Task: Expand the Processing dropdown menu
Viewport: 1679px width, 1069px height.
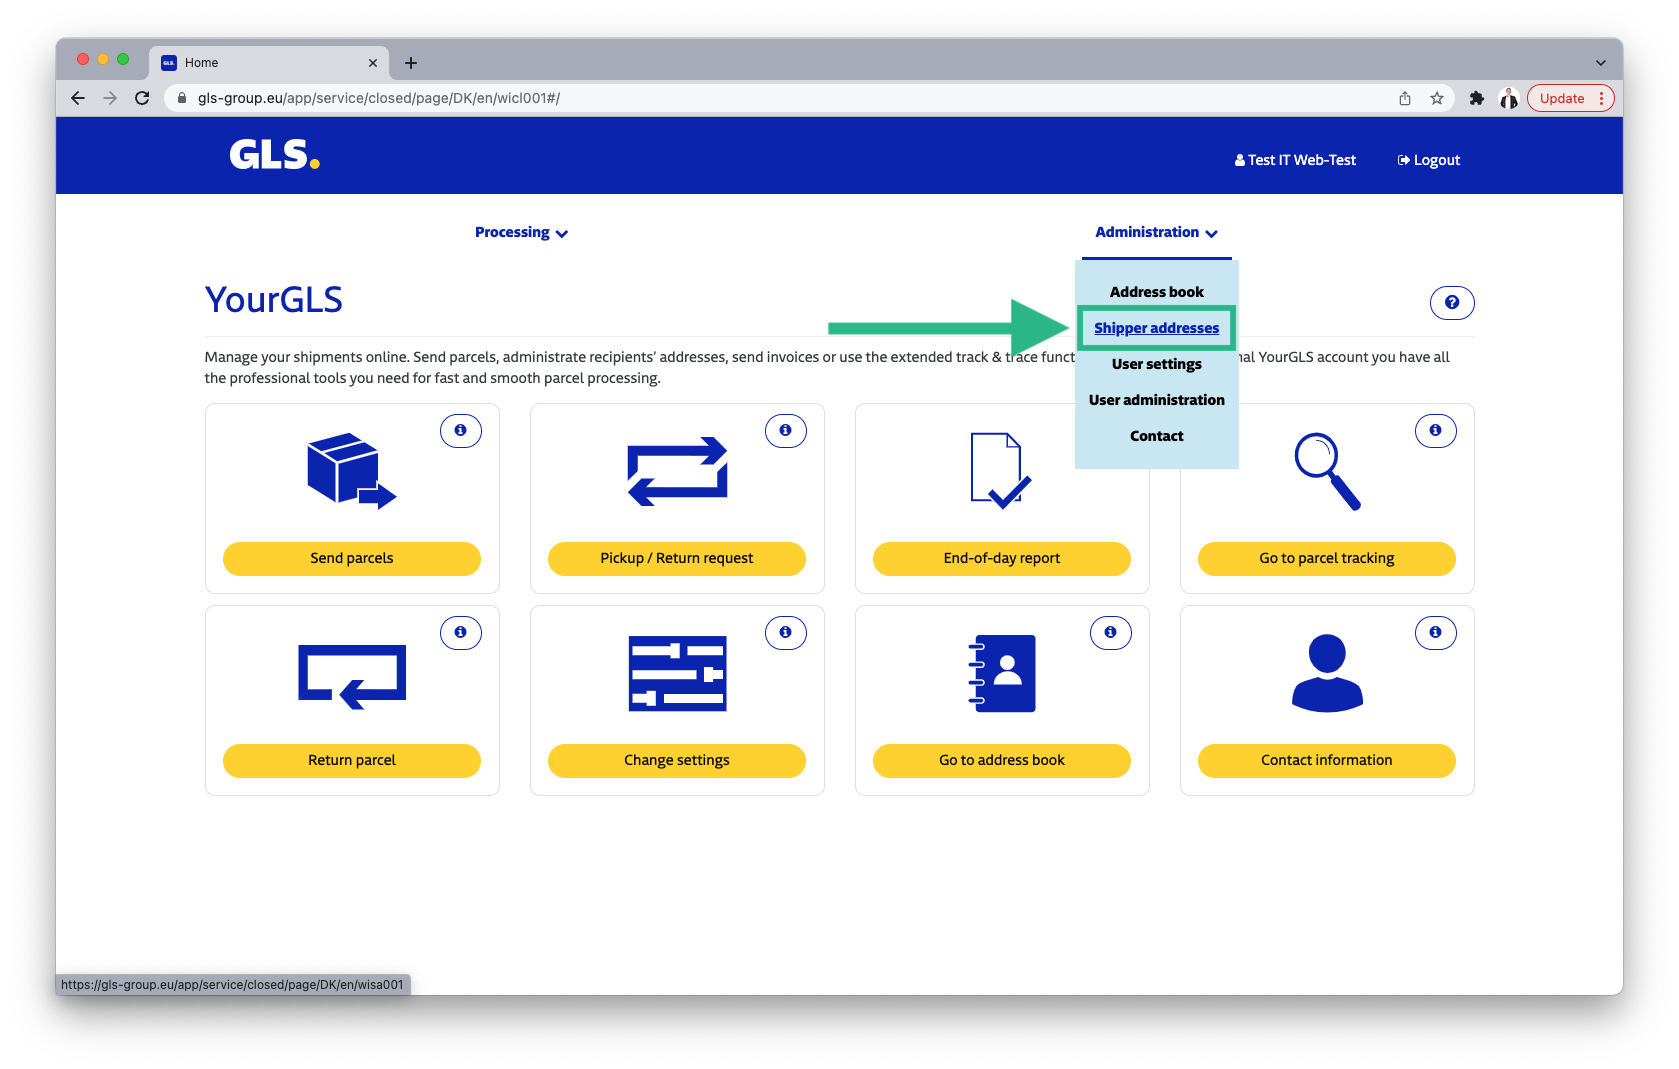Action: 521,232
